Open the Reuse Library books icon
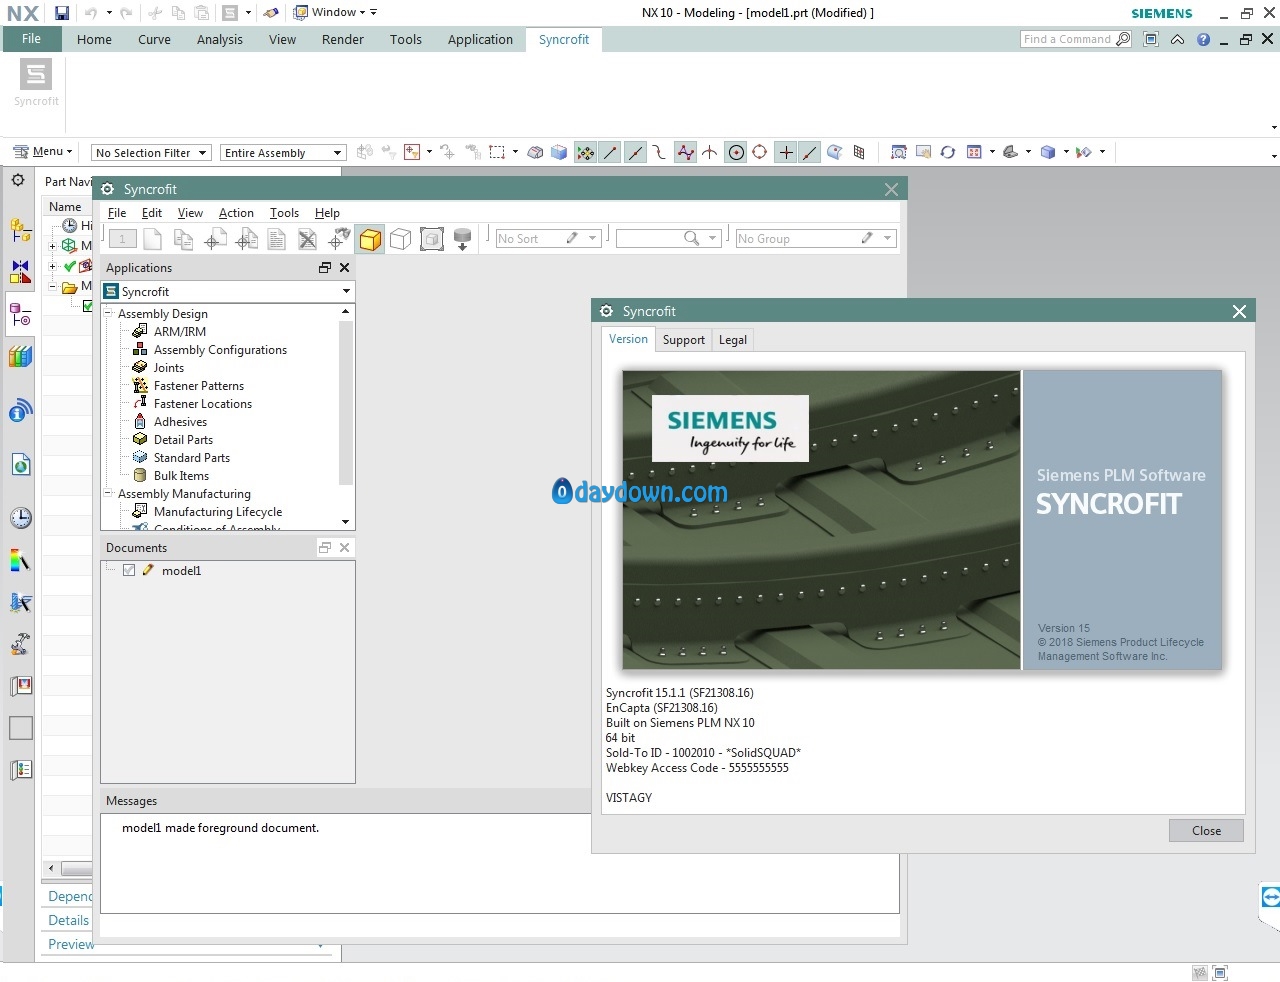This screenshot has width=1280, height=982. (x=20, y=356)
